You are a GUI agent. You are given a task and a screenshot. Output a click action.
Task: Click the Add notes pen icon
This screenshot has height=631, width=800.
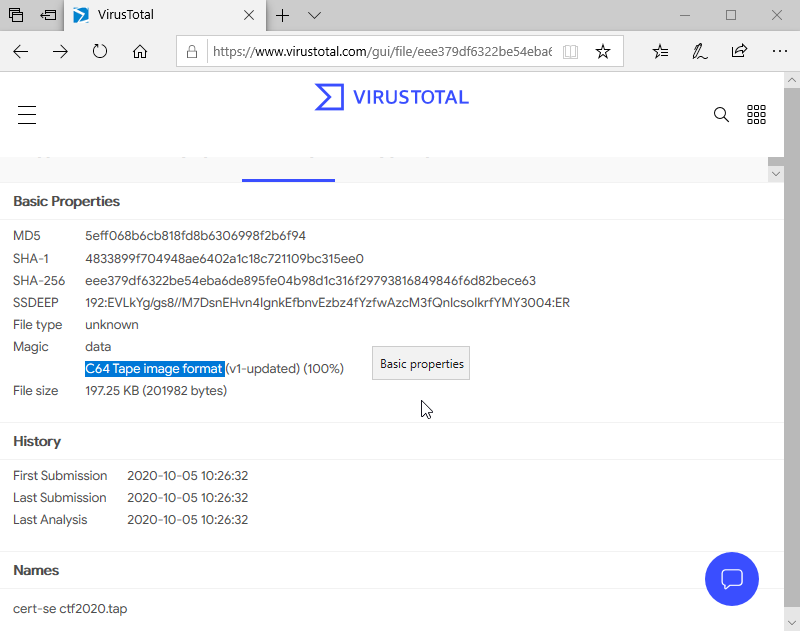[x=700, y=51]
